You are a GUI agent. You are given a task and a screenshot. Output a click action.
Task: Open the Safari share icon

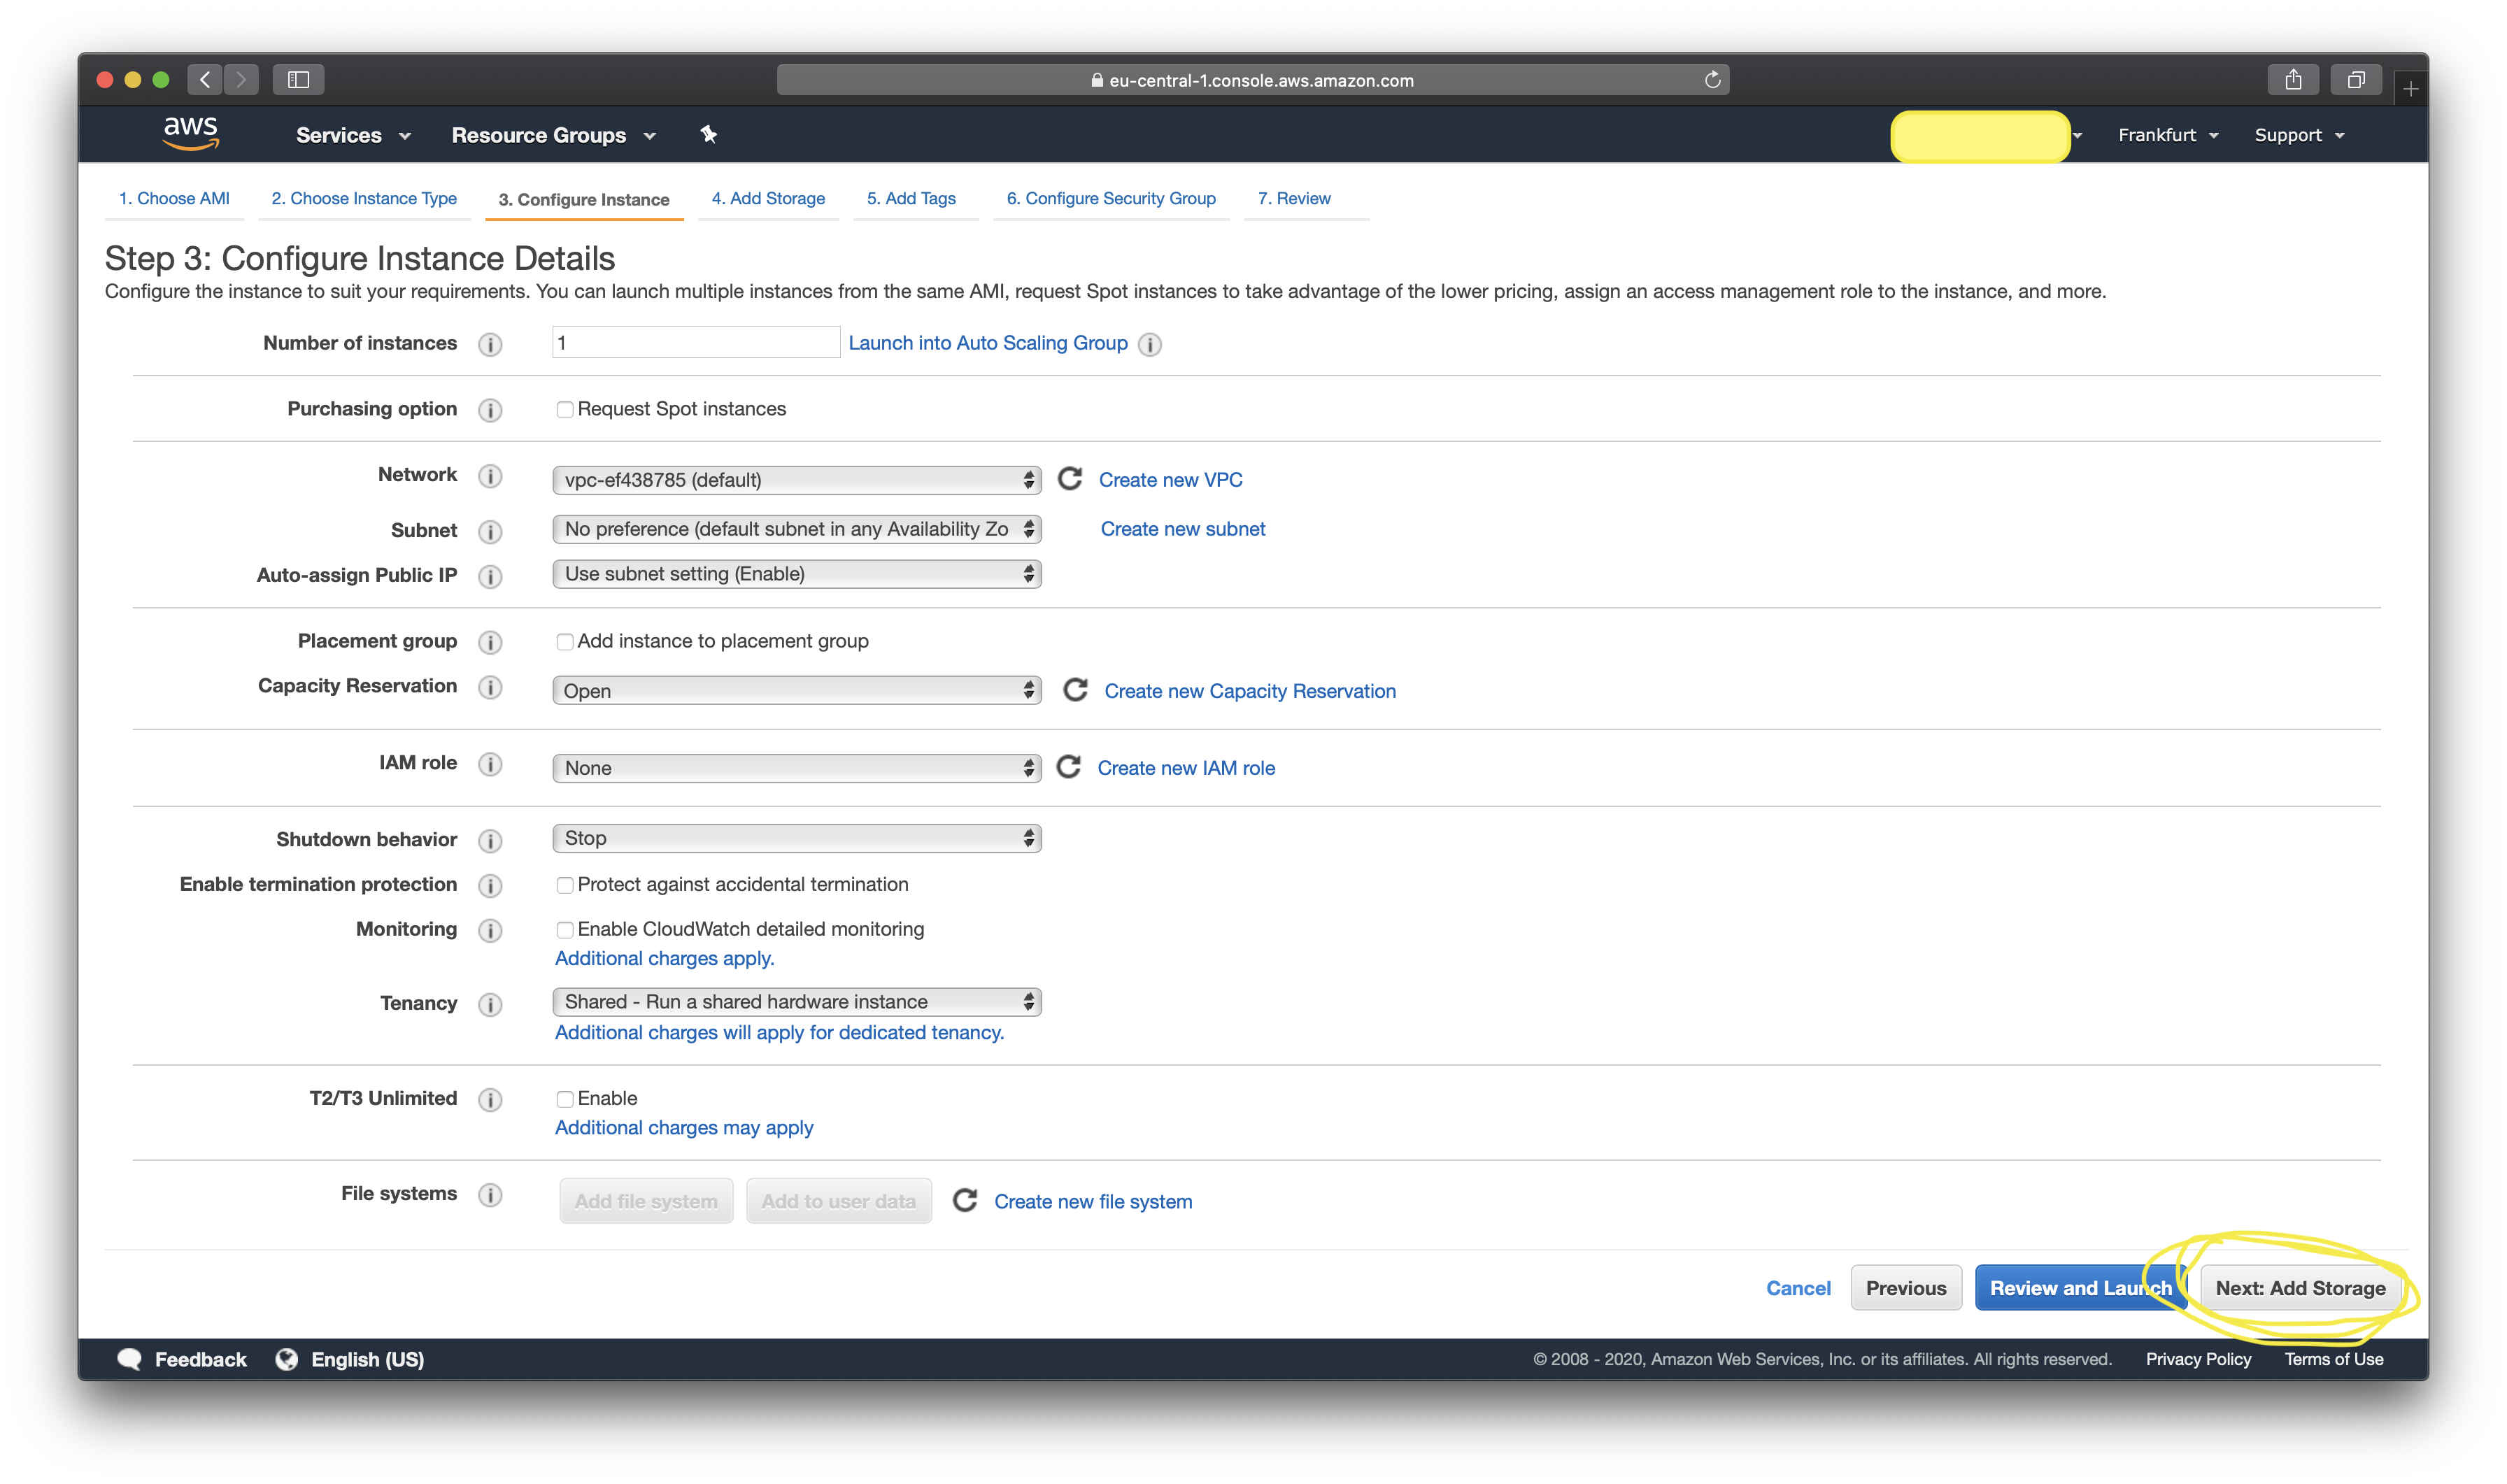(x=2293, y=79)
